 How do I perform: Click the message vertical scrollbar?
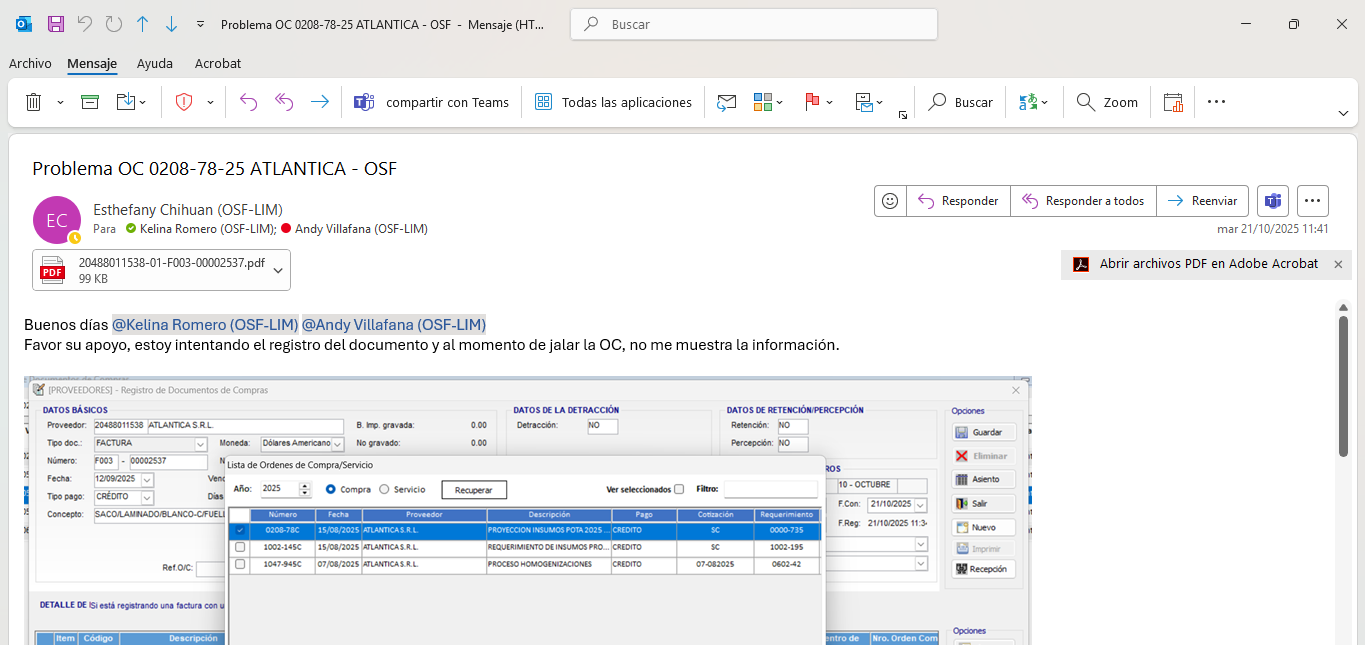(x=1343, y=385)
